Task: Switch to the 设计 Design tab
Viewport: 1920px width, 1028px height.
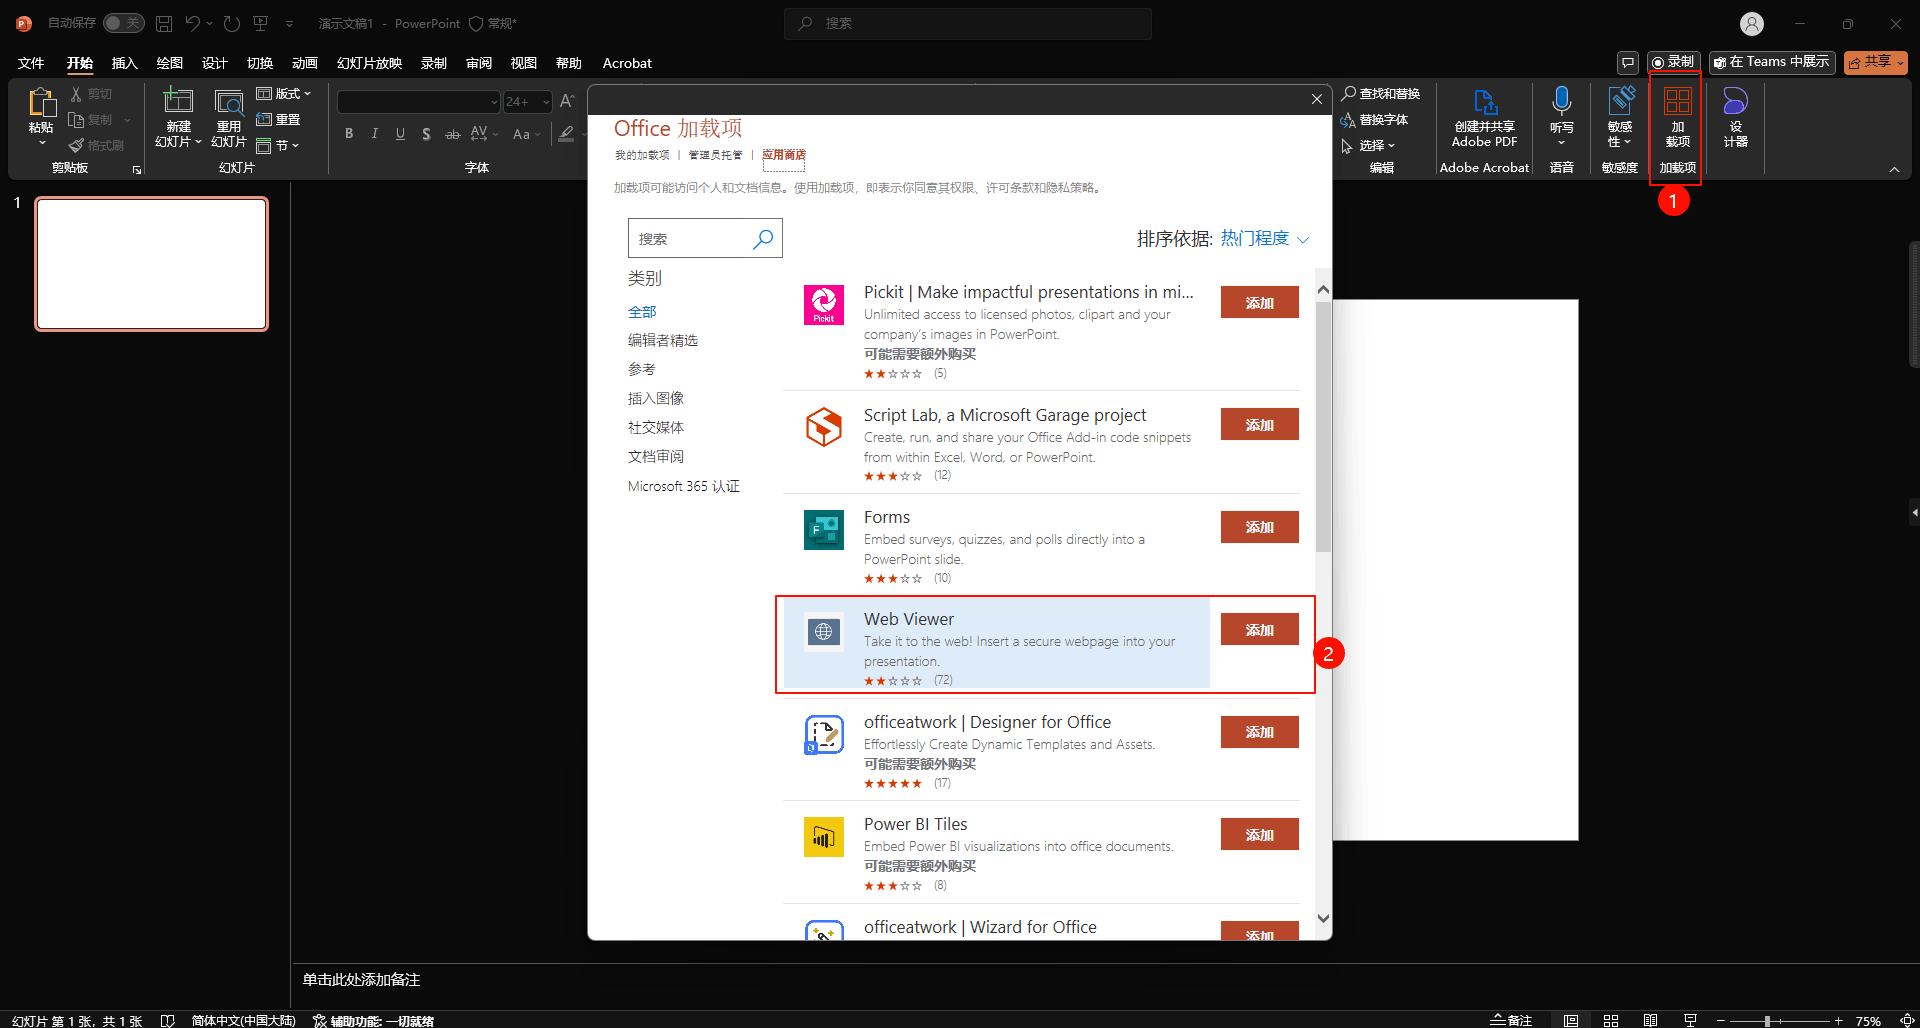Action: [x=214, y=63]
